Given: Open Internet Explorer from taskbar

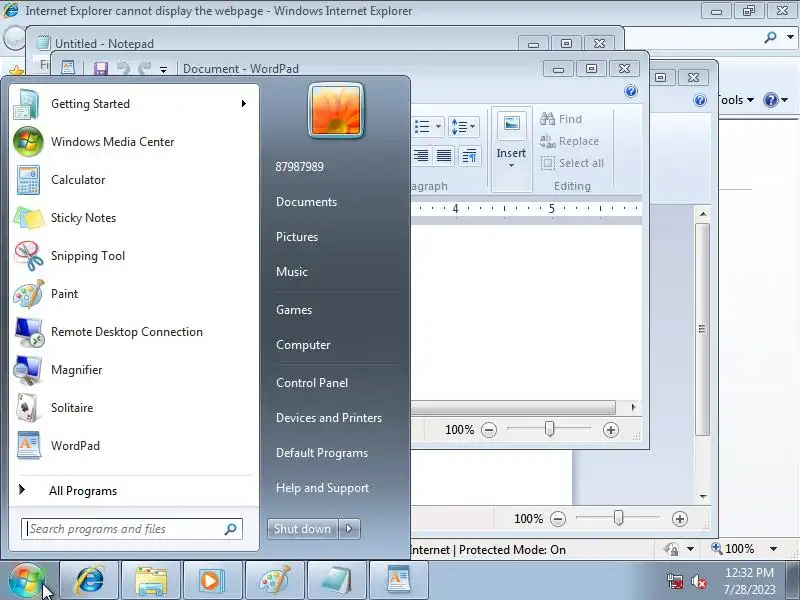Looking at the screenshot, I should click(x=89, y=581).
